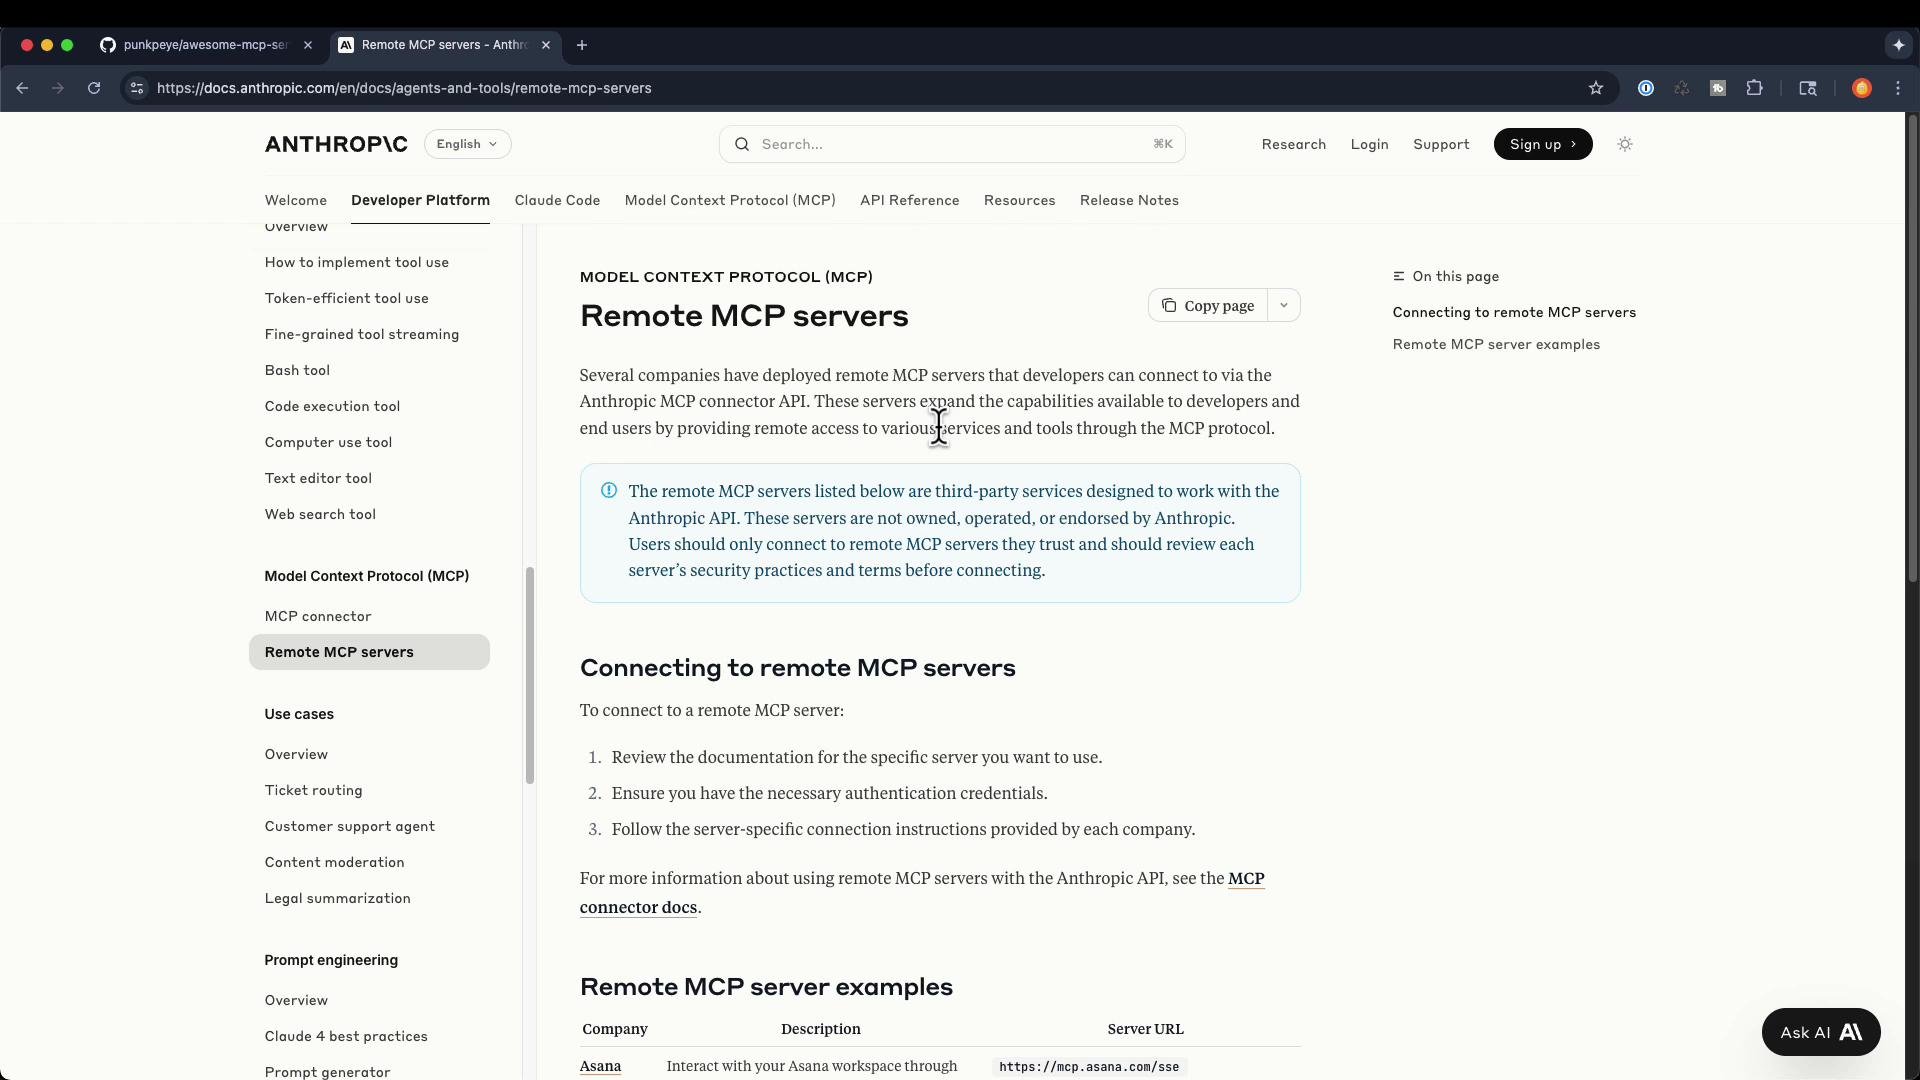Viewport: 1920px width, 1080px height.
Task: Open the Welcome tab
Action: (x=296, y=200)
